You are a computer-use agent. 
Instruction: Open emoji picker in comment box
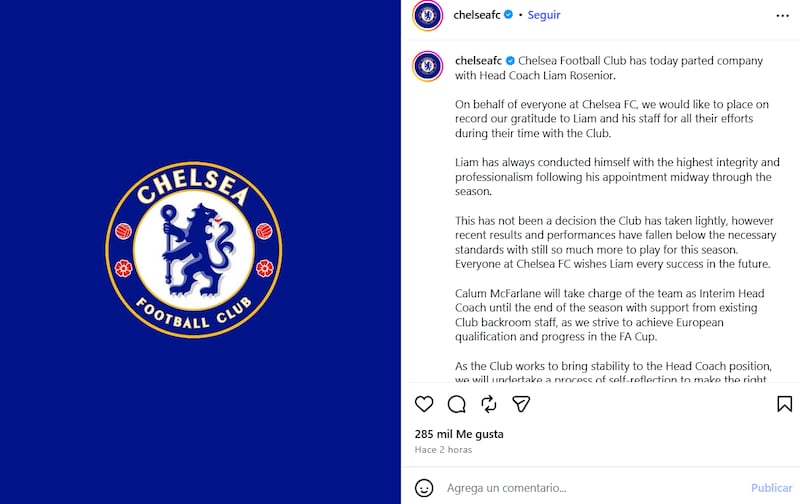click(424, 488)
